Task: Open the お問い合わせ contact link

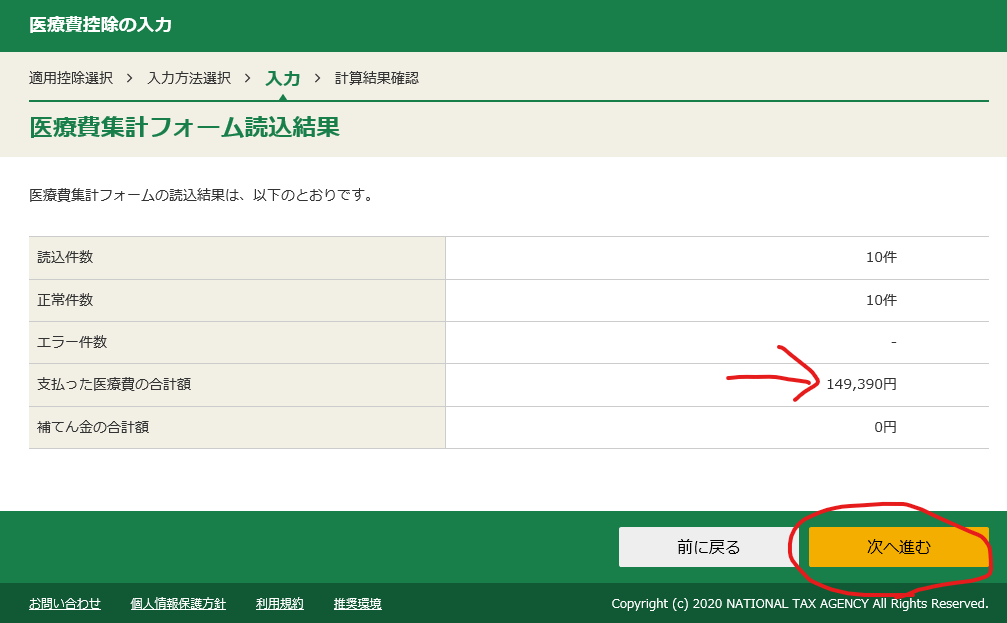Action: coord(63,604)
